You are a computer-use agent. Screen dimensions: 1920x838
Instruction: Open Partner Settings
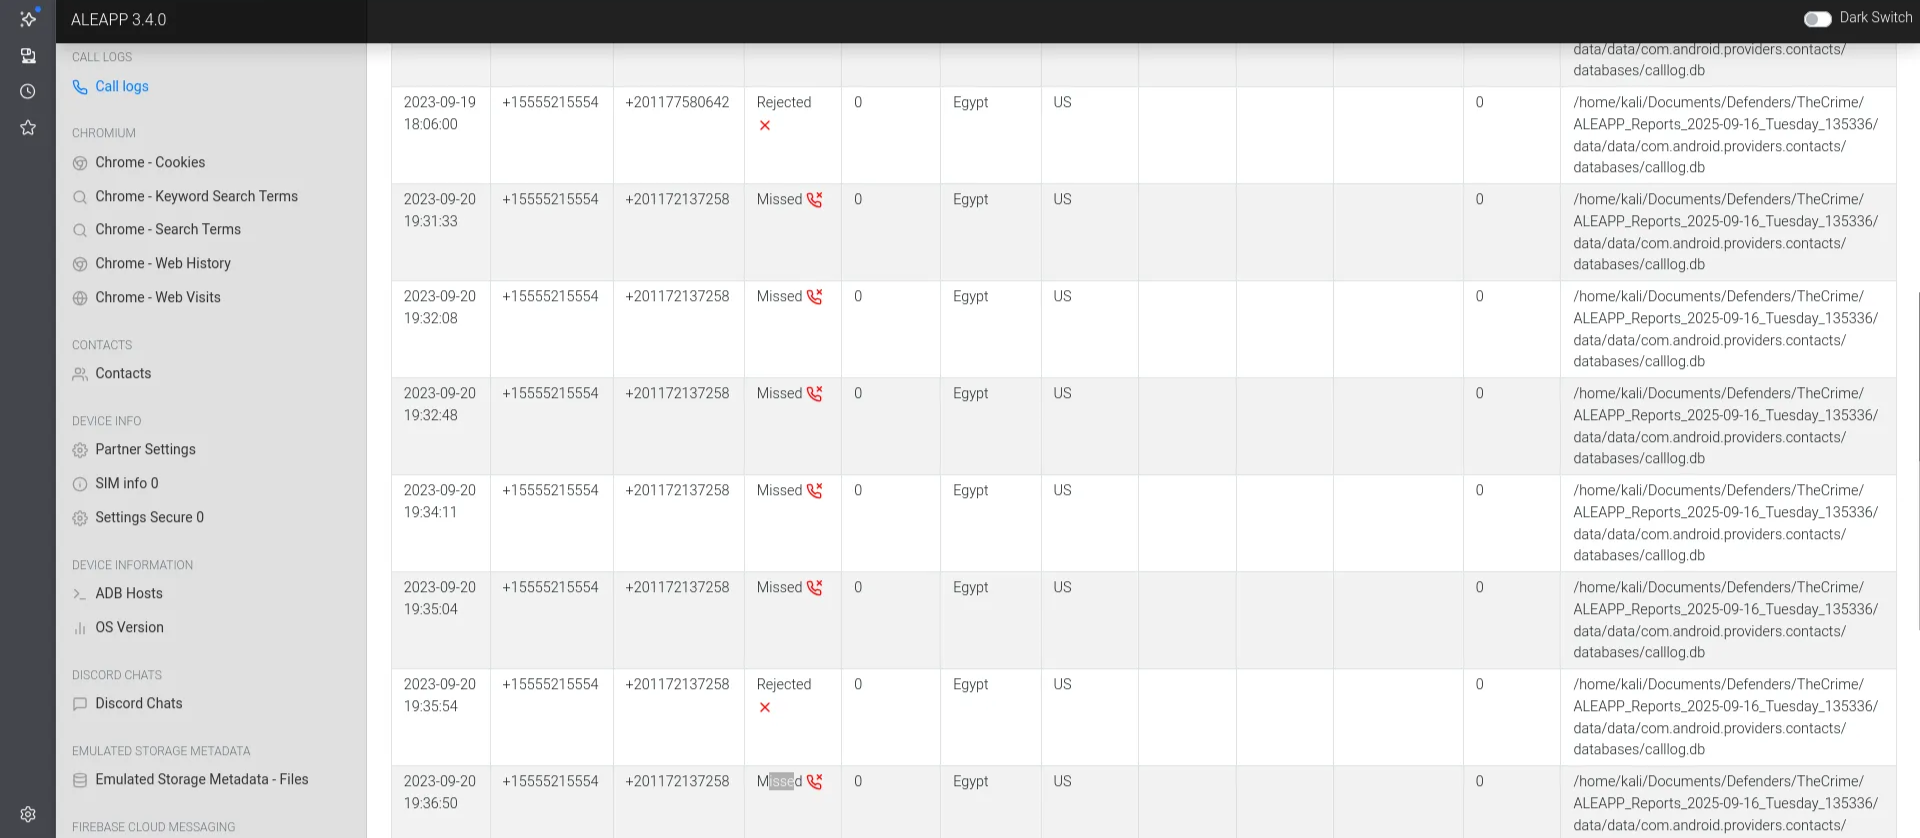tap(145, 449)
